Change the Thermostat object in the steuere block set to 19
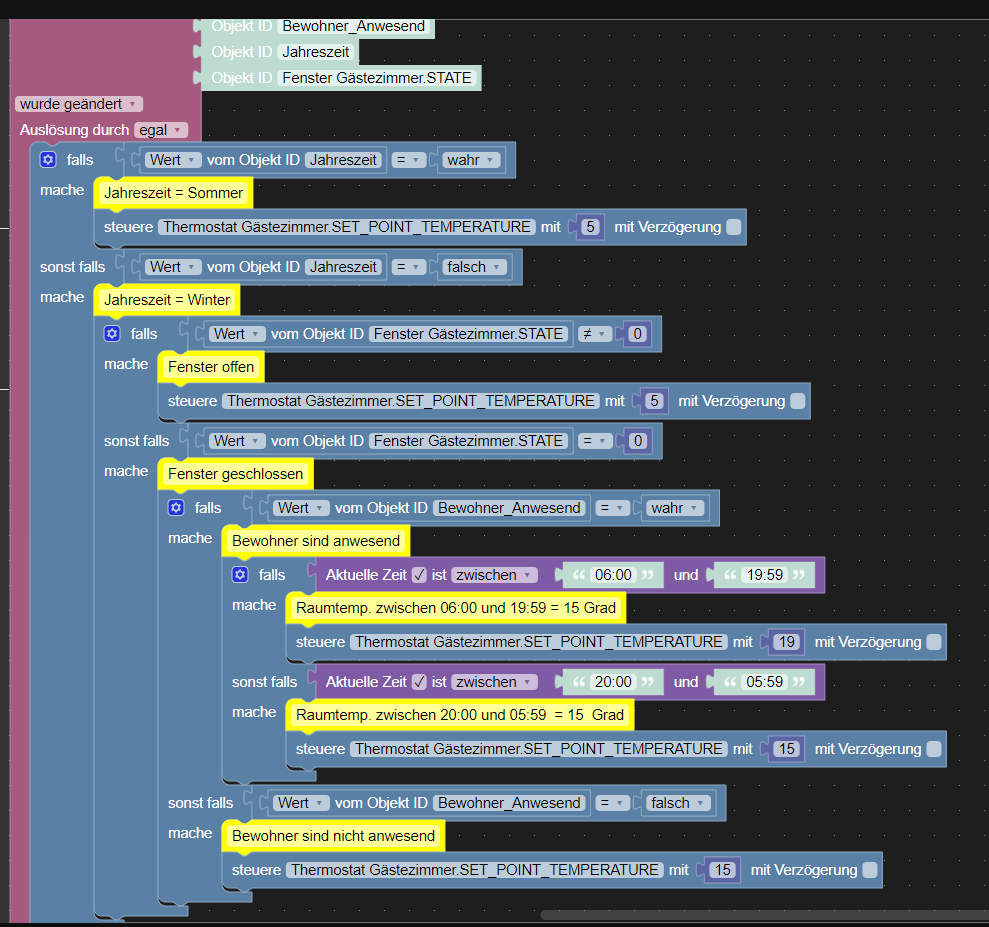The height and width of the screenshot is (927, 989). pyautogui.click(x=539, y=642)
